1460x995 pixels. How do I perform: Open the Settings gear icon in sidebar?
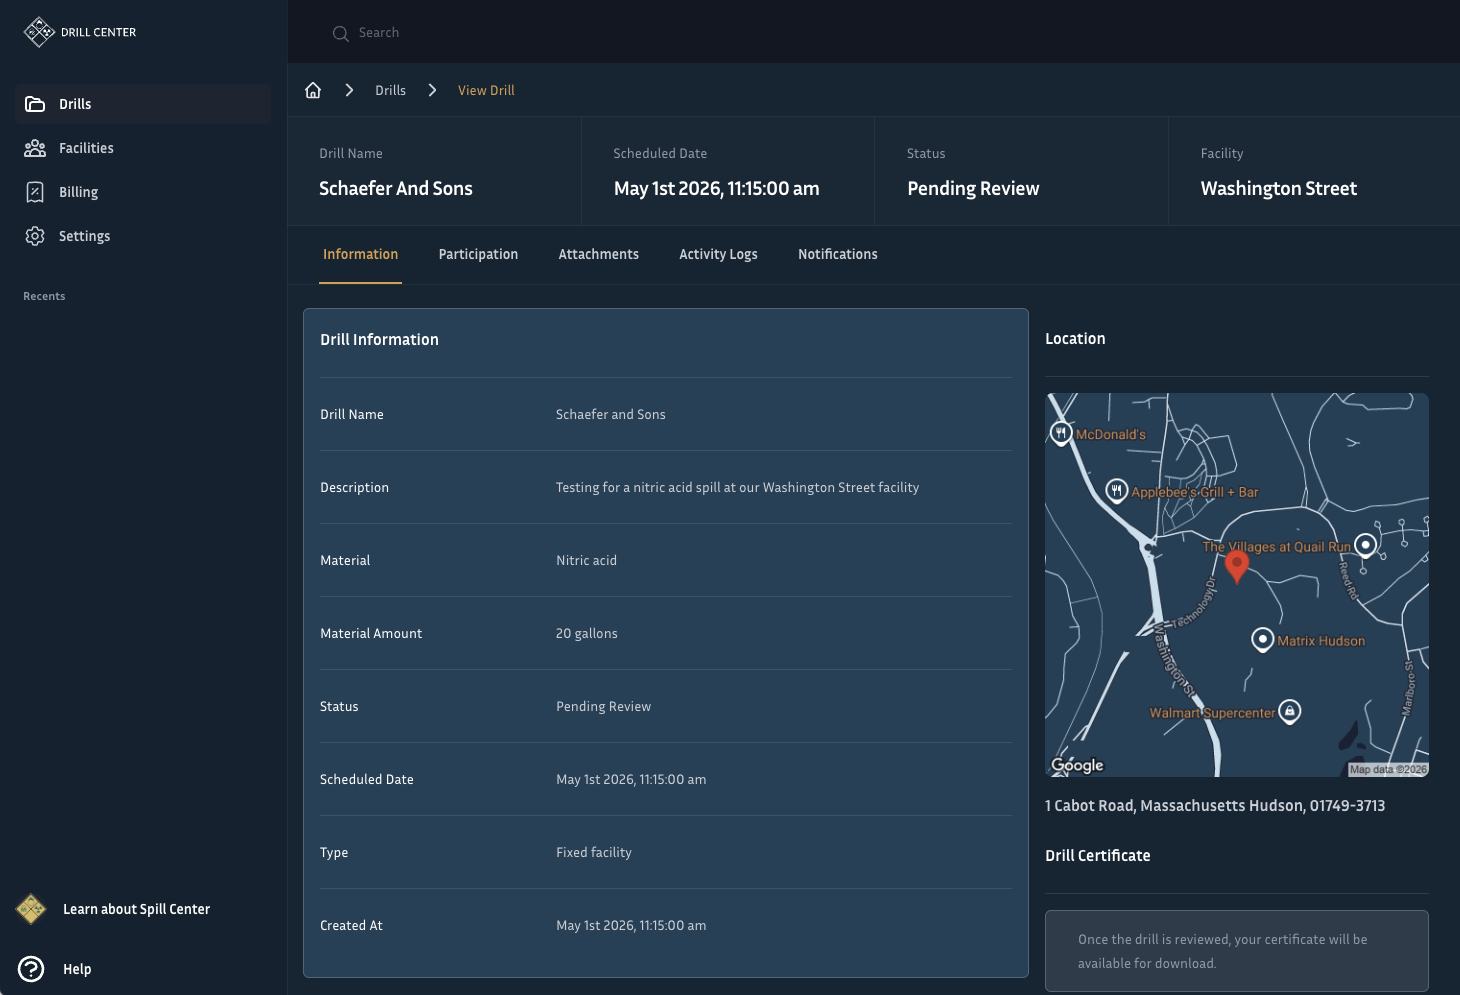[35, 236]
